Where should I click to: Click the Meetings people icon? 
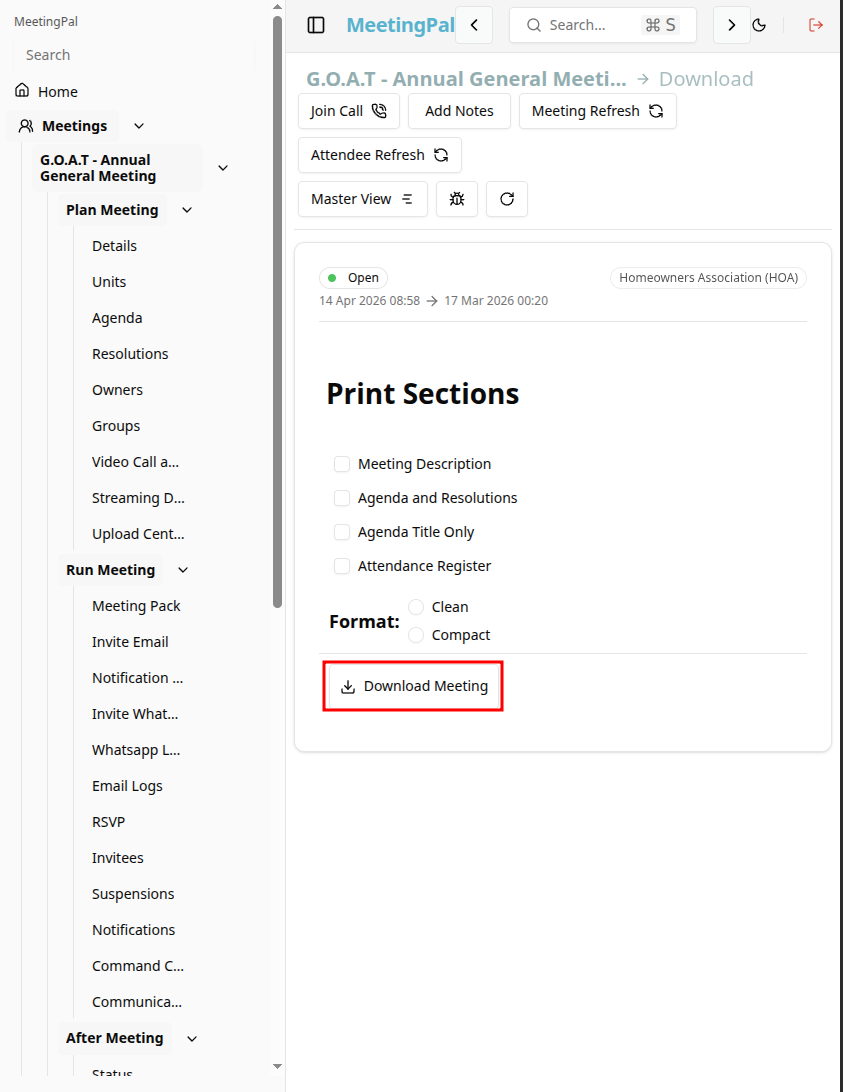click(26, 126)
